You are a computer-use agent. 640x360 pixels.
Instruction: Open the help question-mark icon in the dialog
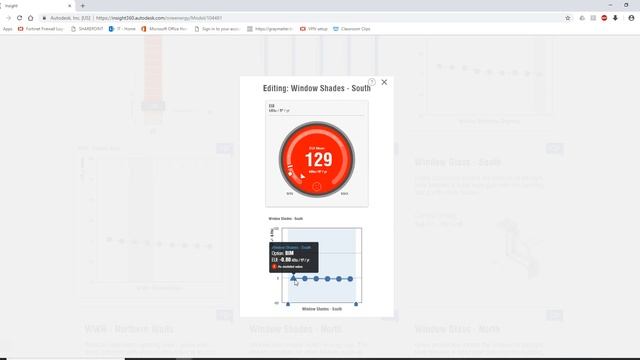point(371,82)
